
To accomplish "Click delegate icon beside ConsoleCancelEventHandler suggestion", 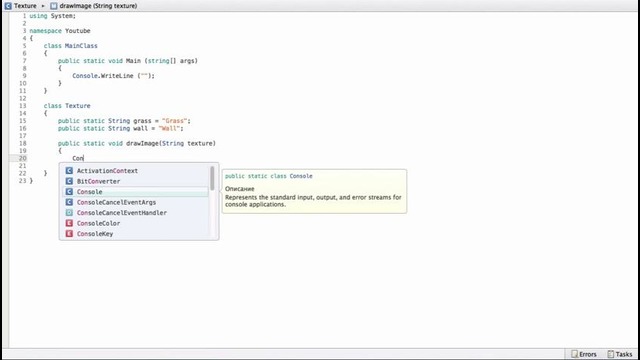I will point(69,213).
